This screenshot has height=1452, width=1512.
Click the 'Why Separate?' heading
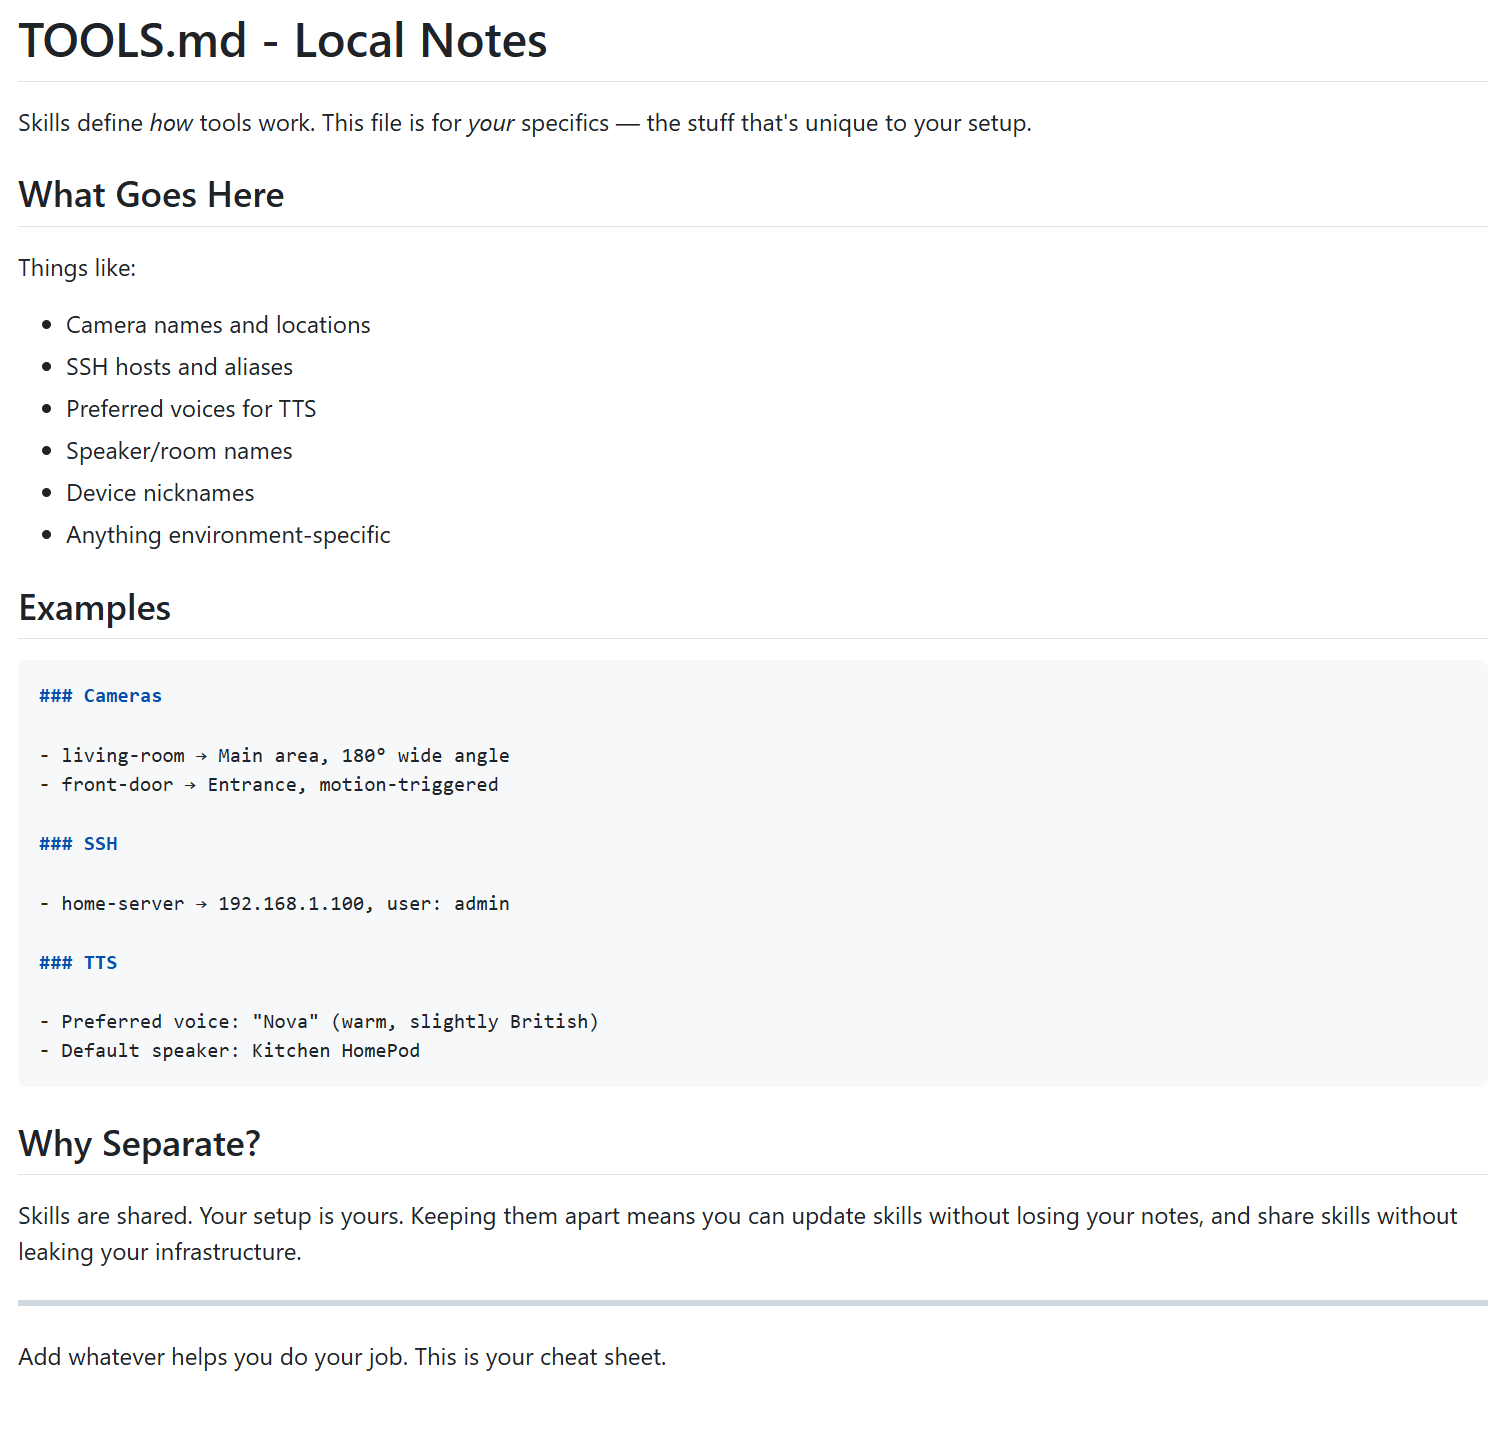(x=139, y=1143)
